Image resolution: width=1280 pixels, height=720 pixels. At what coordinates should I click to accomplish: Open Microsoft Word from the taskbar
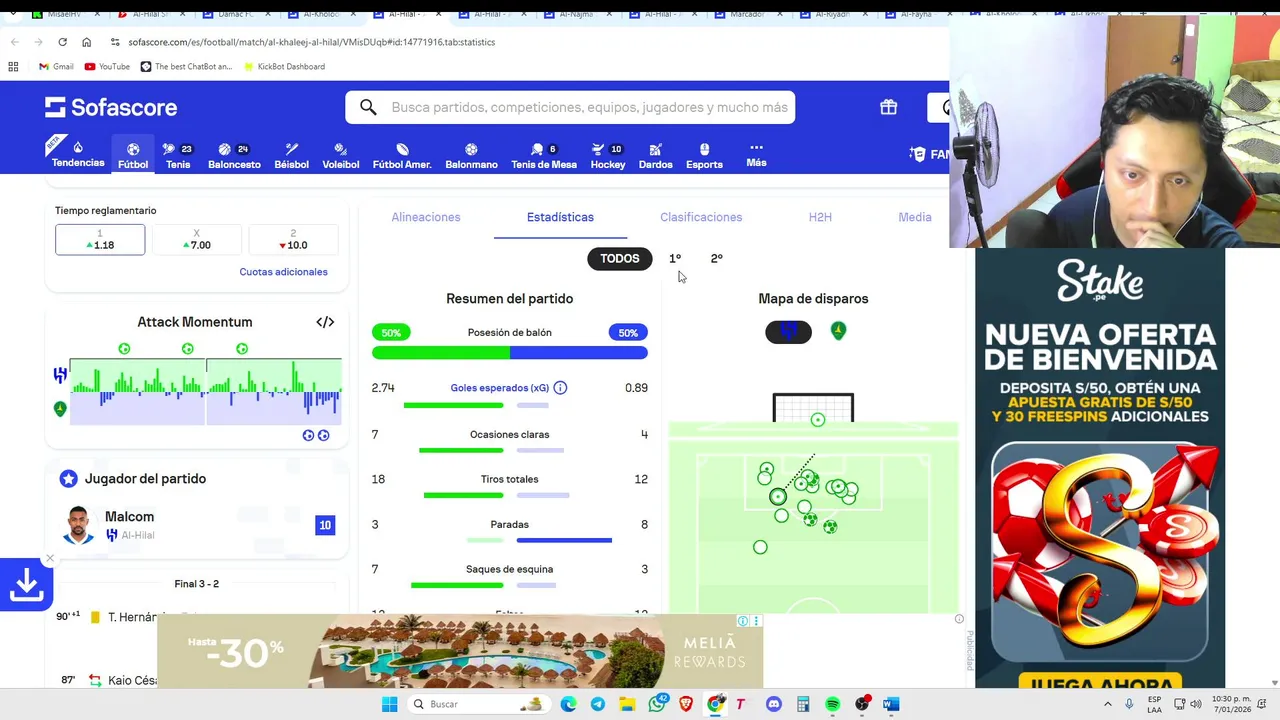(x=891, y=704)
